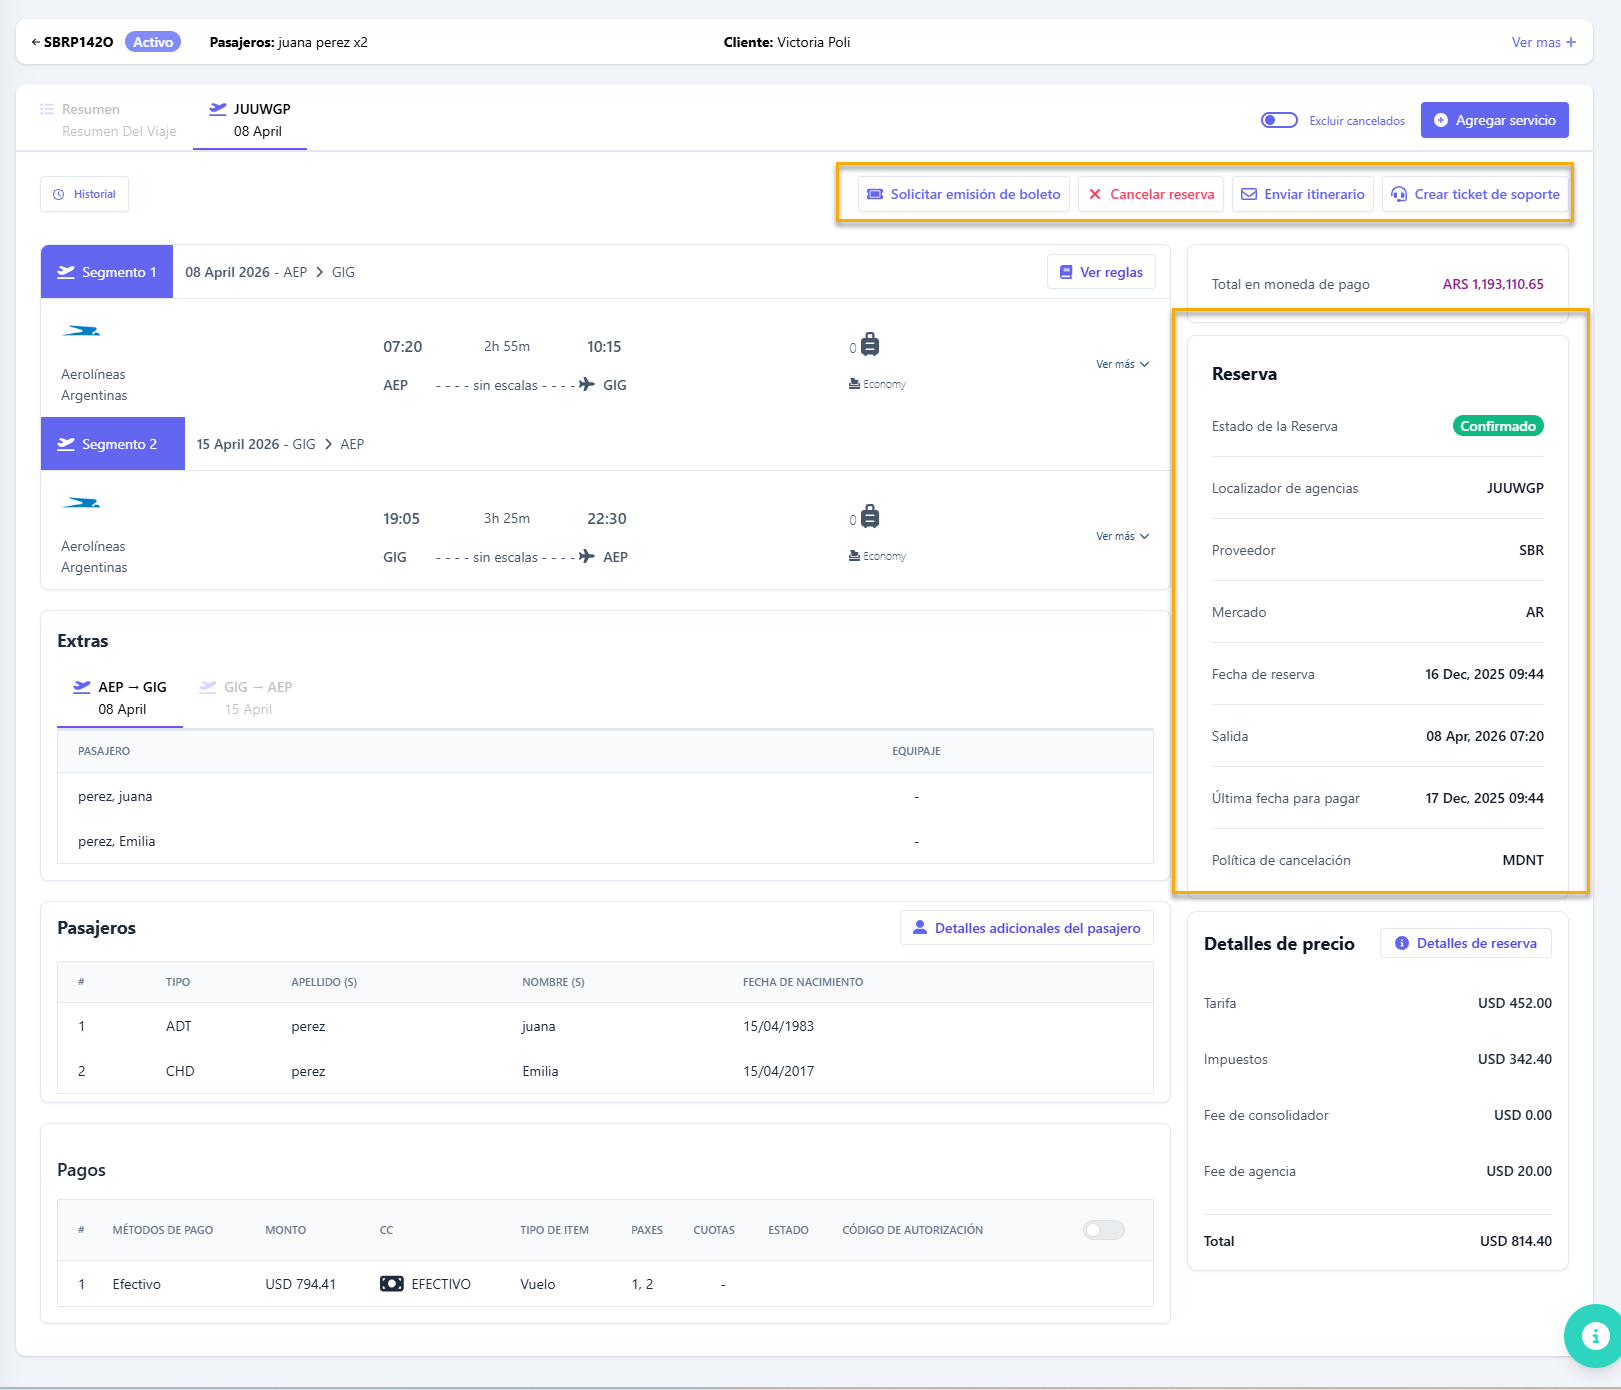Expand header details with Ver mas +

[1543, 42]
